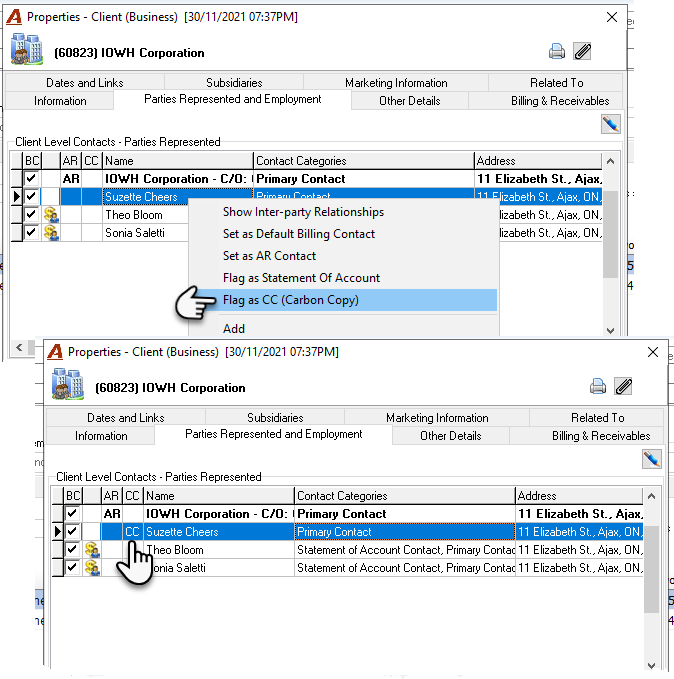Click Name column header in upper grid
Image resolution: width=674 pixels, height=679 pixels.
click(178, 161)
